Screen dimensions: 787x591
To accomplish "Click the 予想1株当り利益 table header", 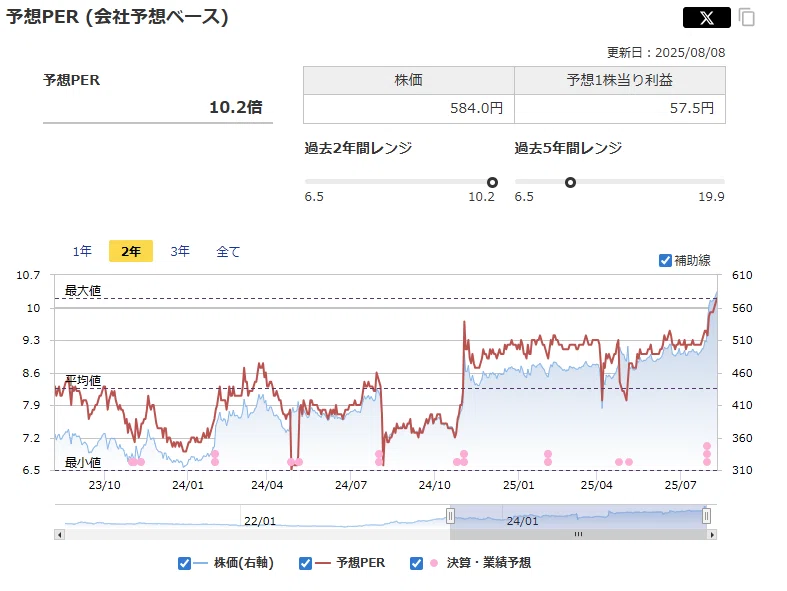I will tap(620, 80).
